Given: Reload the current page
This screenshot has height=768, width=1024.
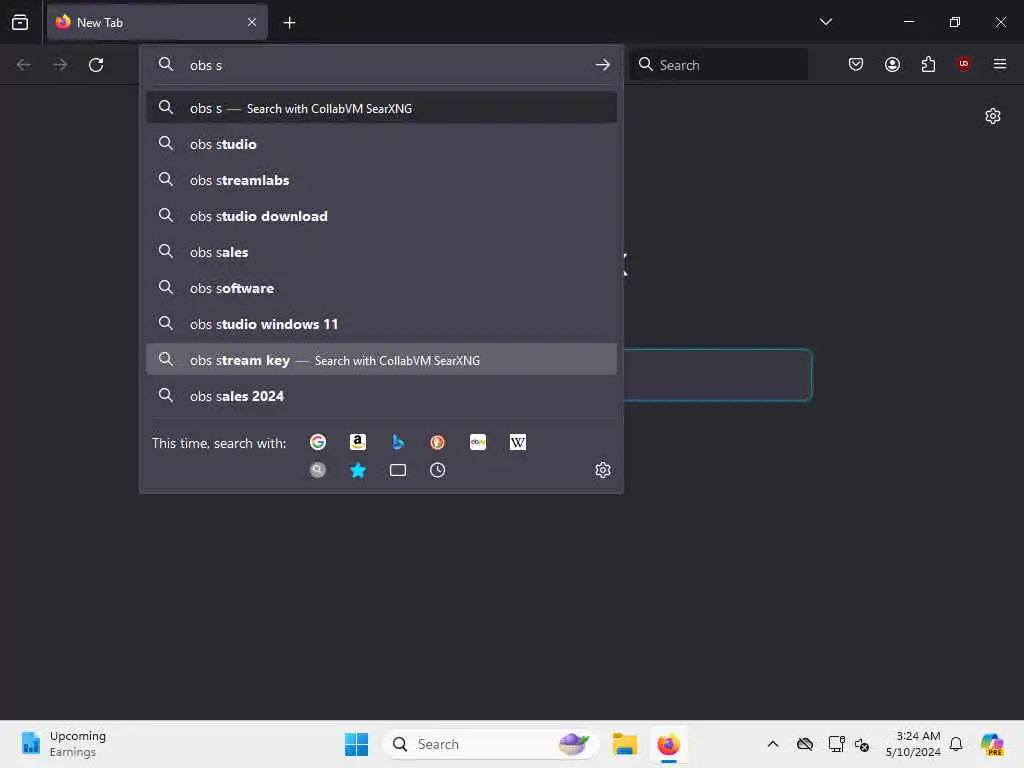Looking at the screenshot, I should coord(96,65).
